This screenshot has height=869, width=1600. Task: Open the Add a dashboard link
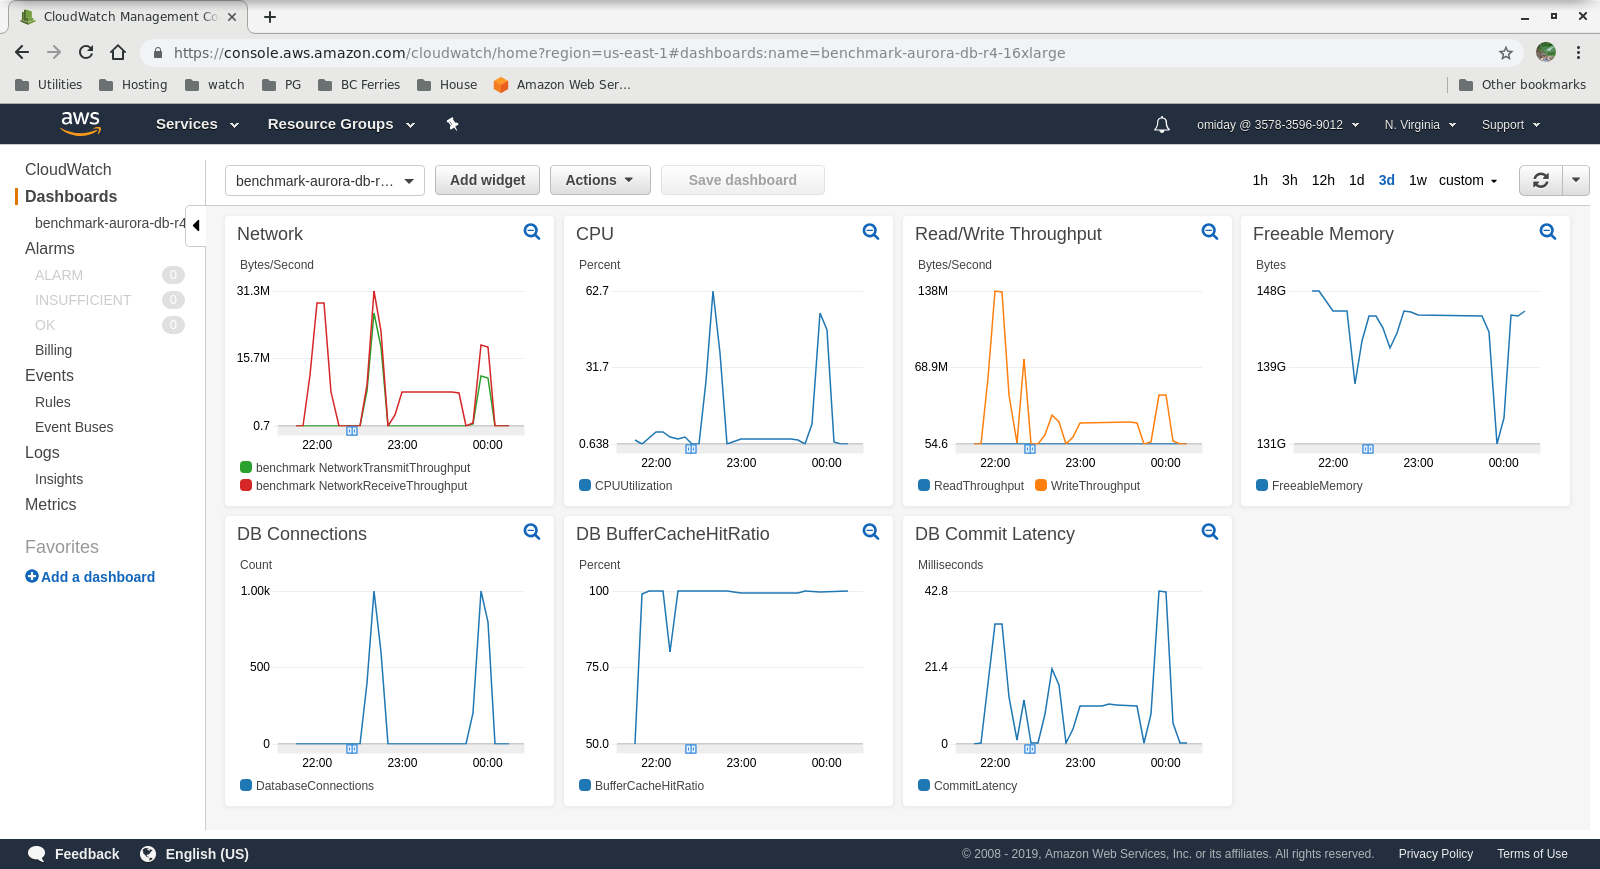coord(98,577)
